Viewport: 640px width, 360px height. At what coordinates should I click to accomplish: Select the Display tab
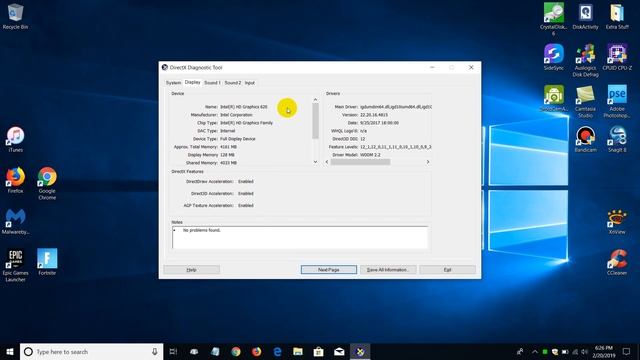[x=192, y=82]
